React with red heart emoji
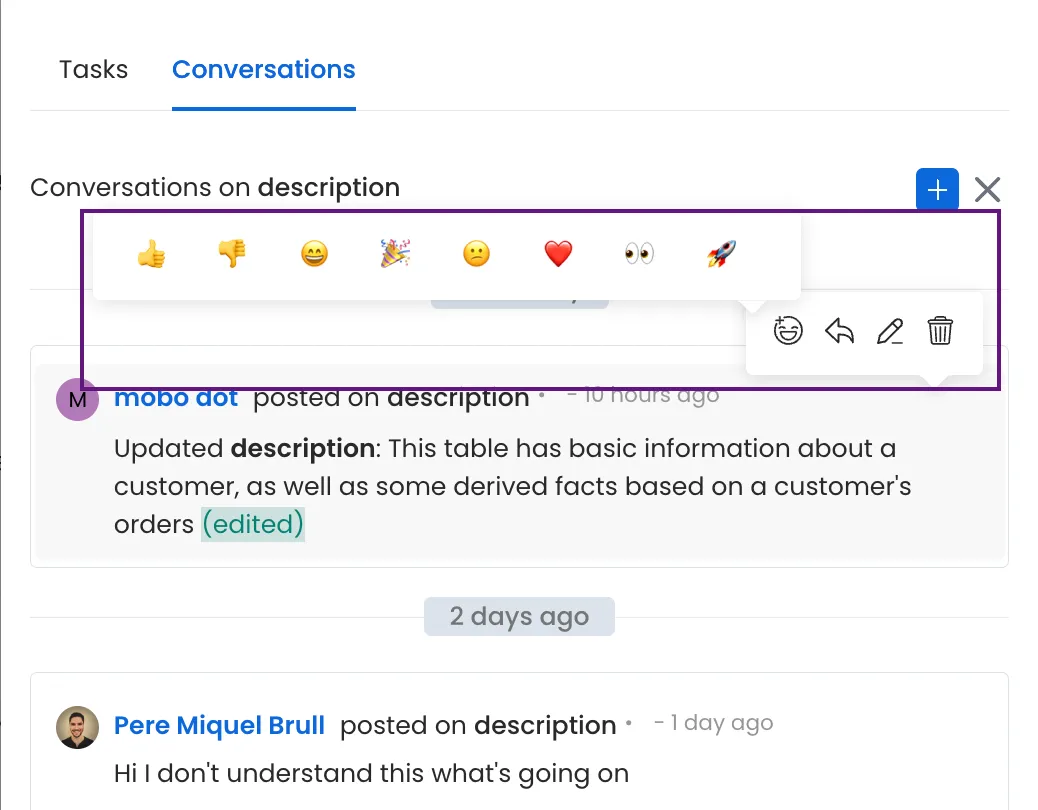The width and height of the screenshot is (1038, 810). pos(558,255)
